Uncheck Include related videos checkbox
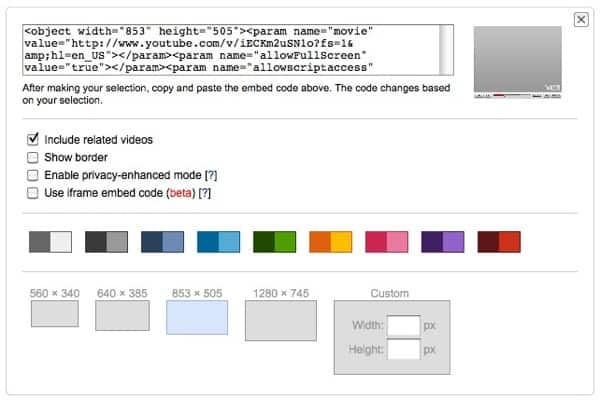The width and height of the screenshot is (600, 400). coord(33,139)
